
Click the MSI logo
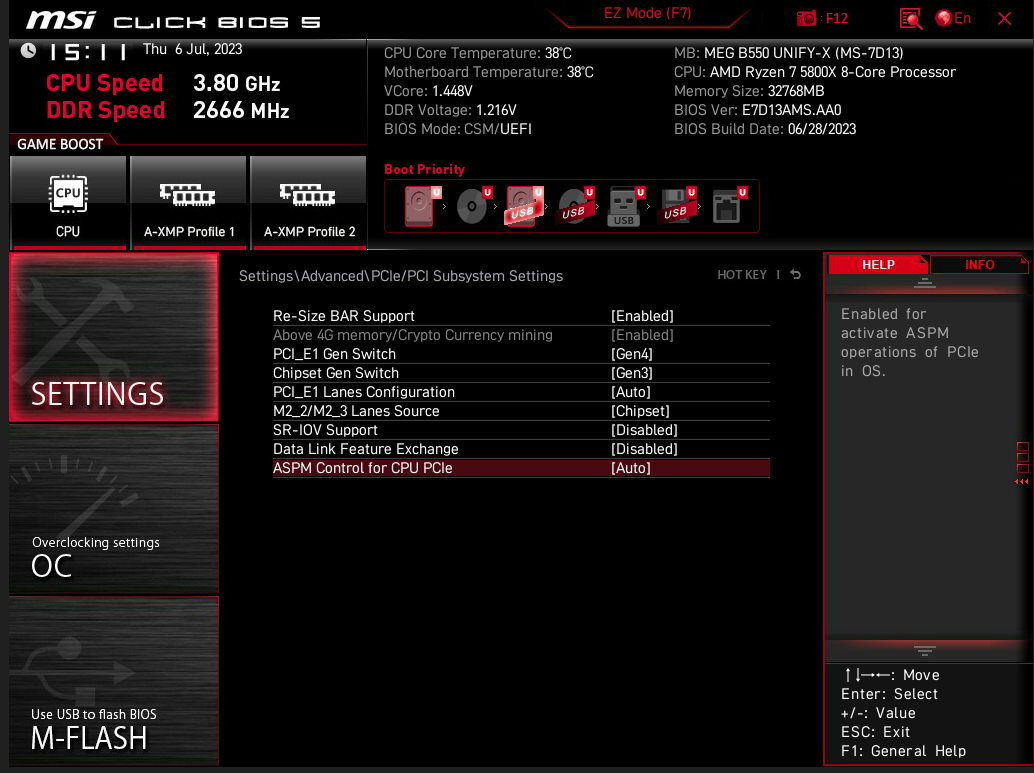point(61,20)
